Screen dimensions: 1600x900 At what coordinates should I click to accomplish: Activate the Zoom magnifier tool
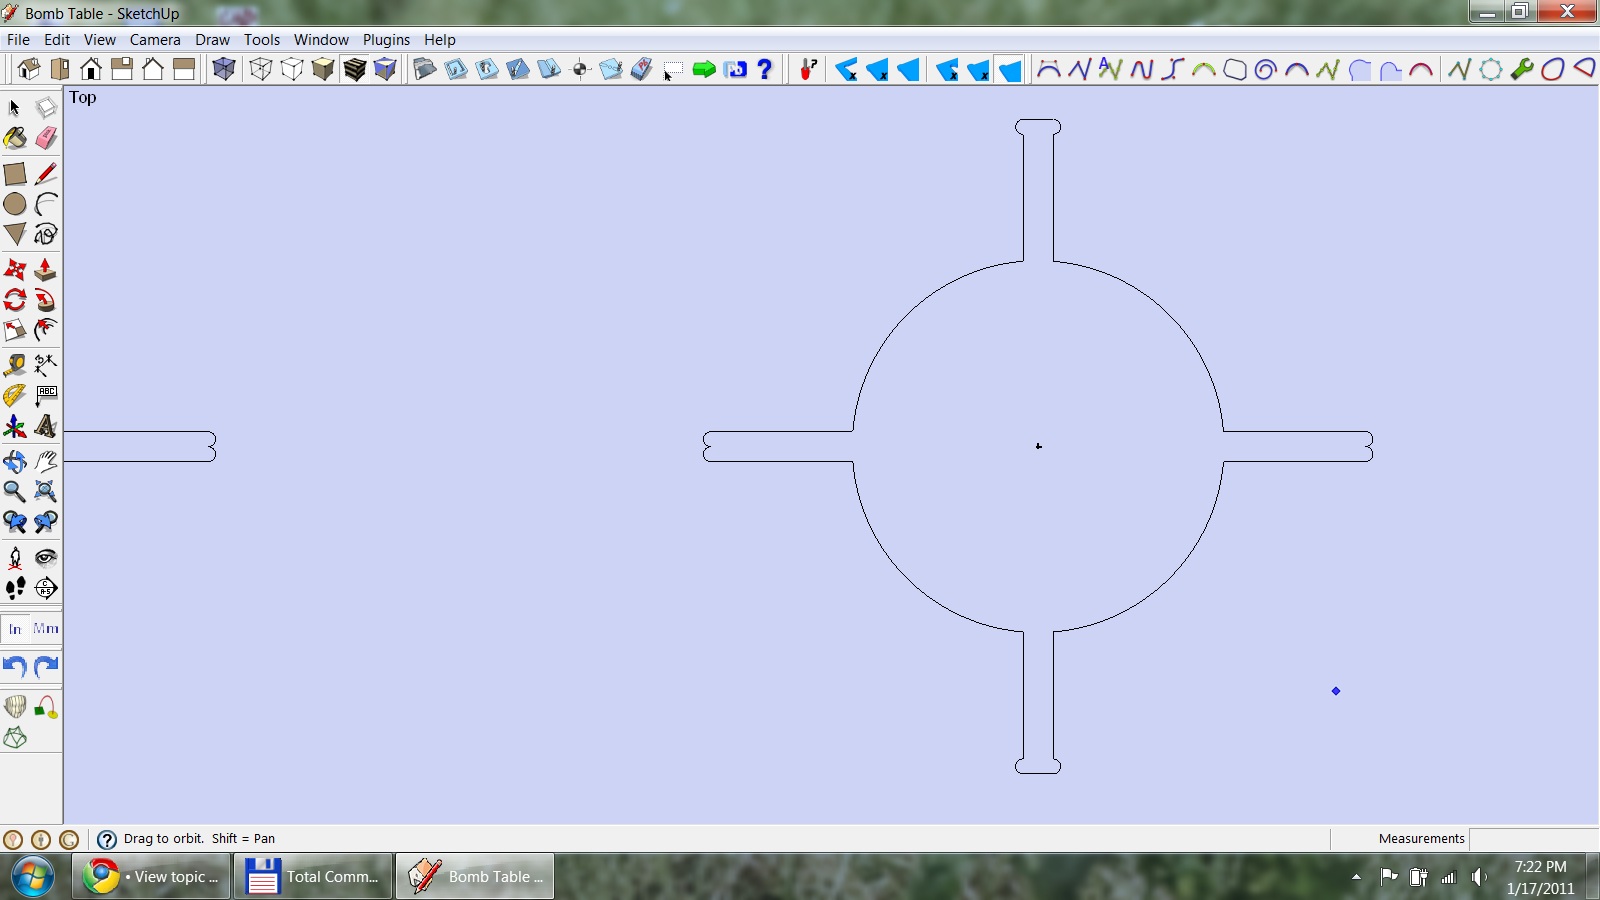15,491
